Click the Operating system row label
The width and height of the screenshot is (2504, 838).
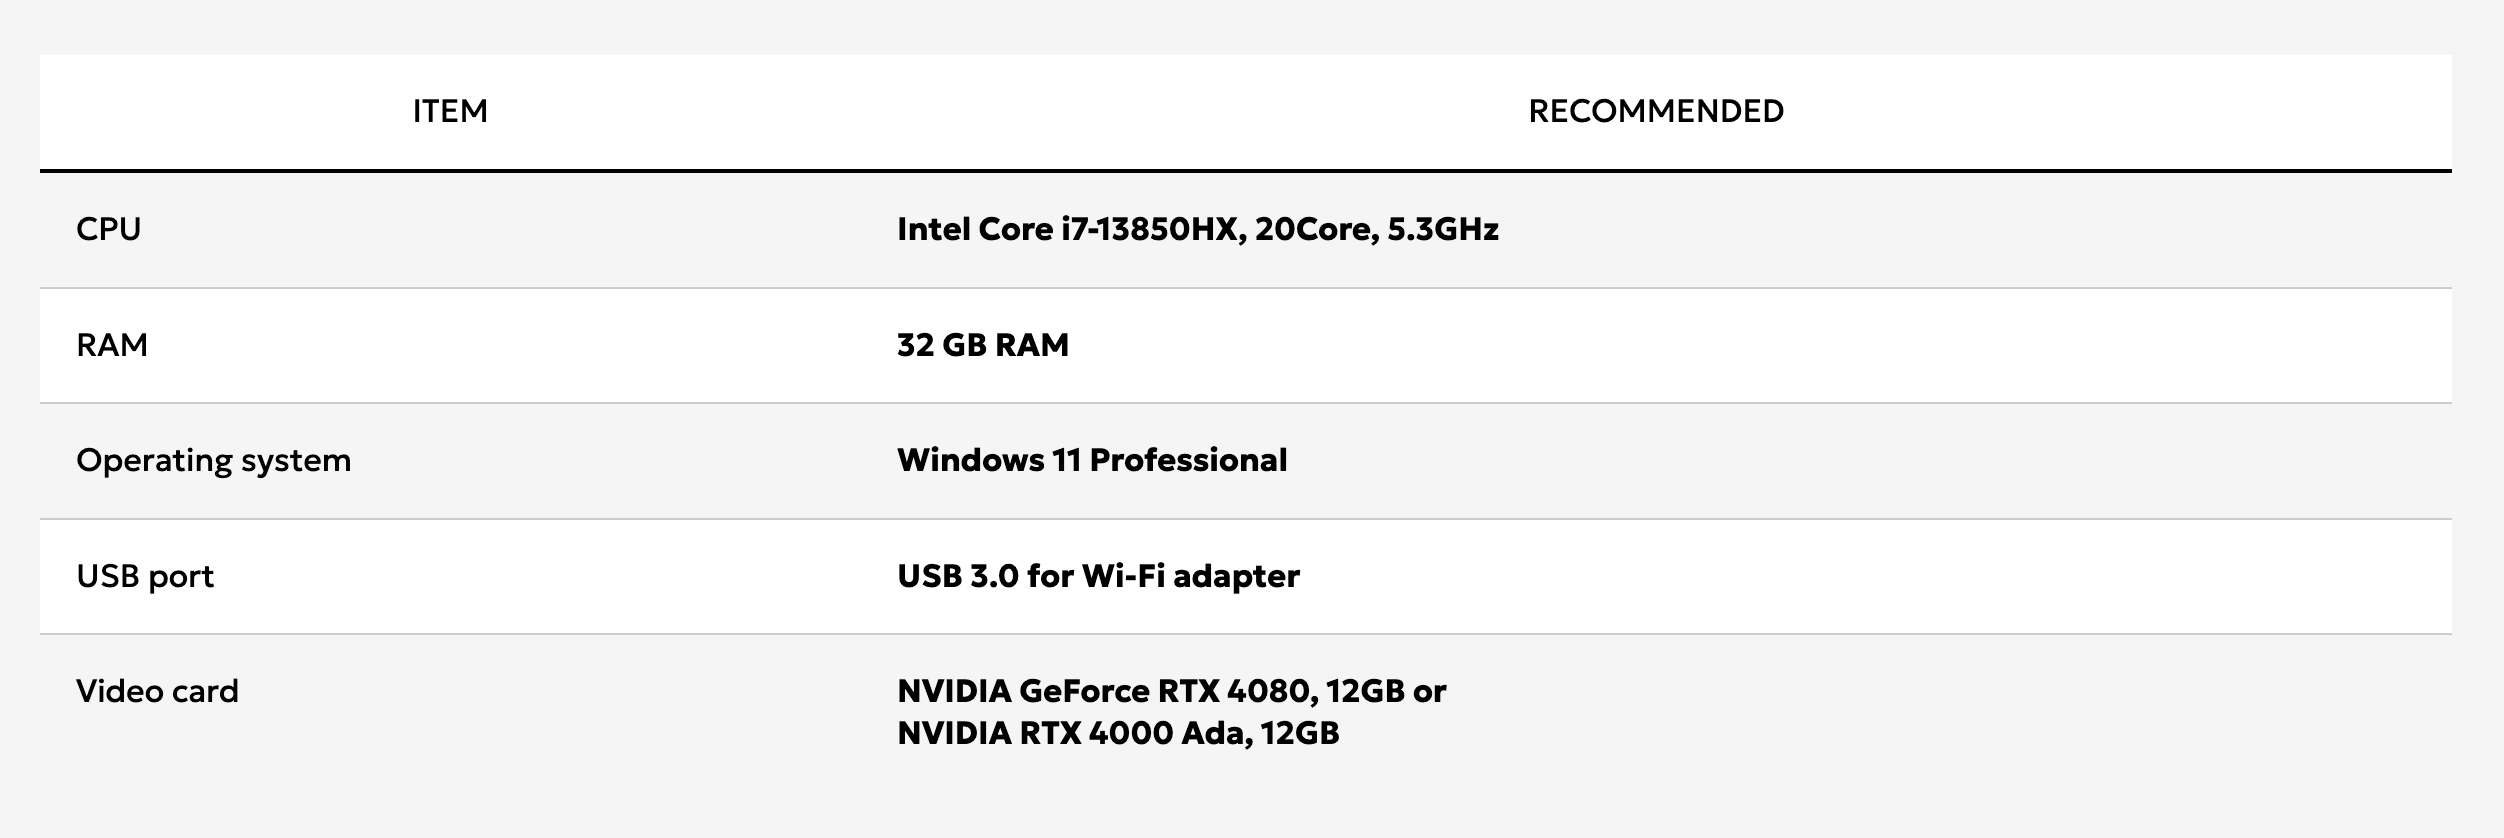tap(213, 460)
